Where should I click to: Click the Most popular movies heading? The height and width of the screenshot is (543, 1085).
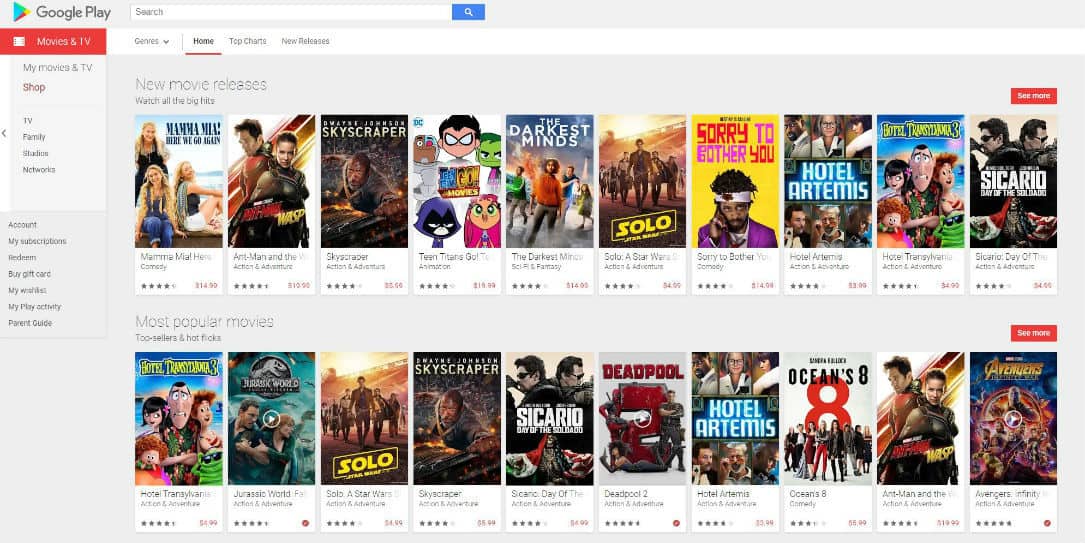click(204, 322)
